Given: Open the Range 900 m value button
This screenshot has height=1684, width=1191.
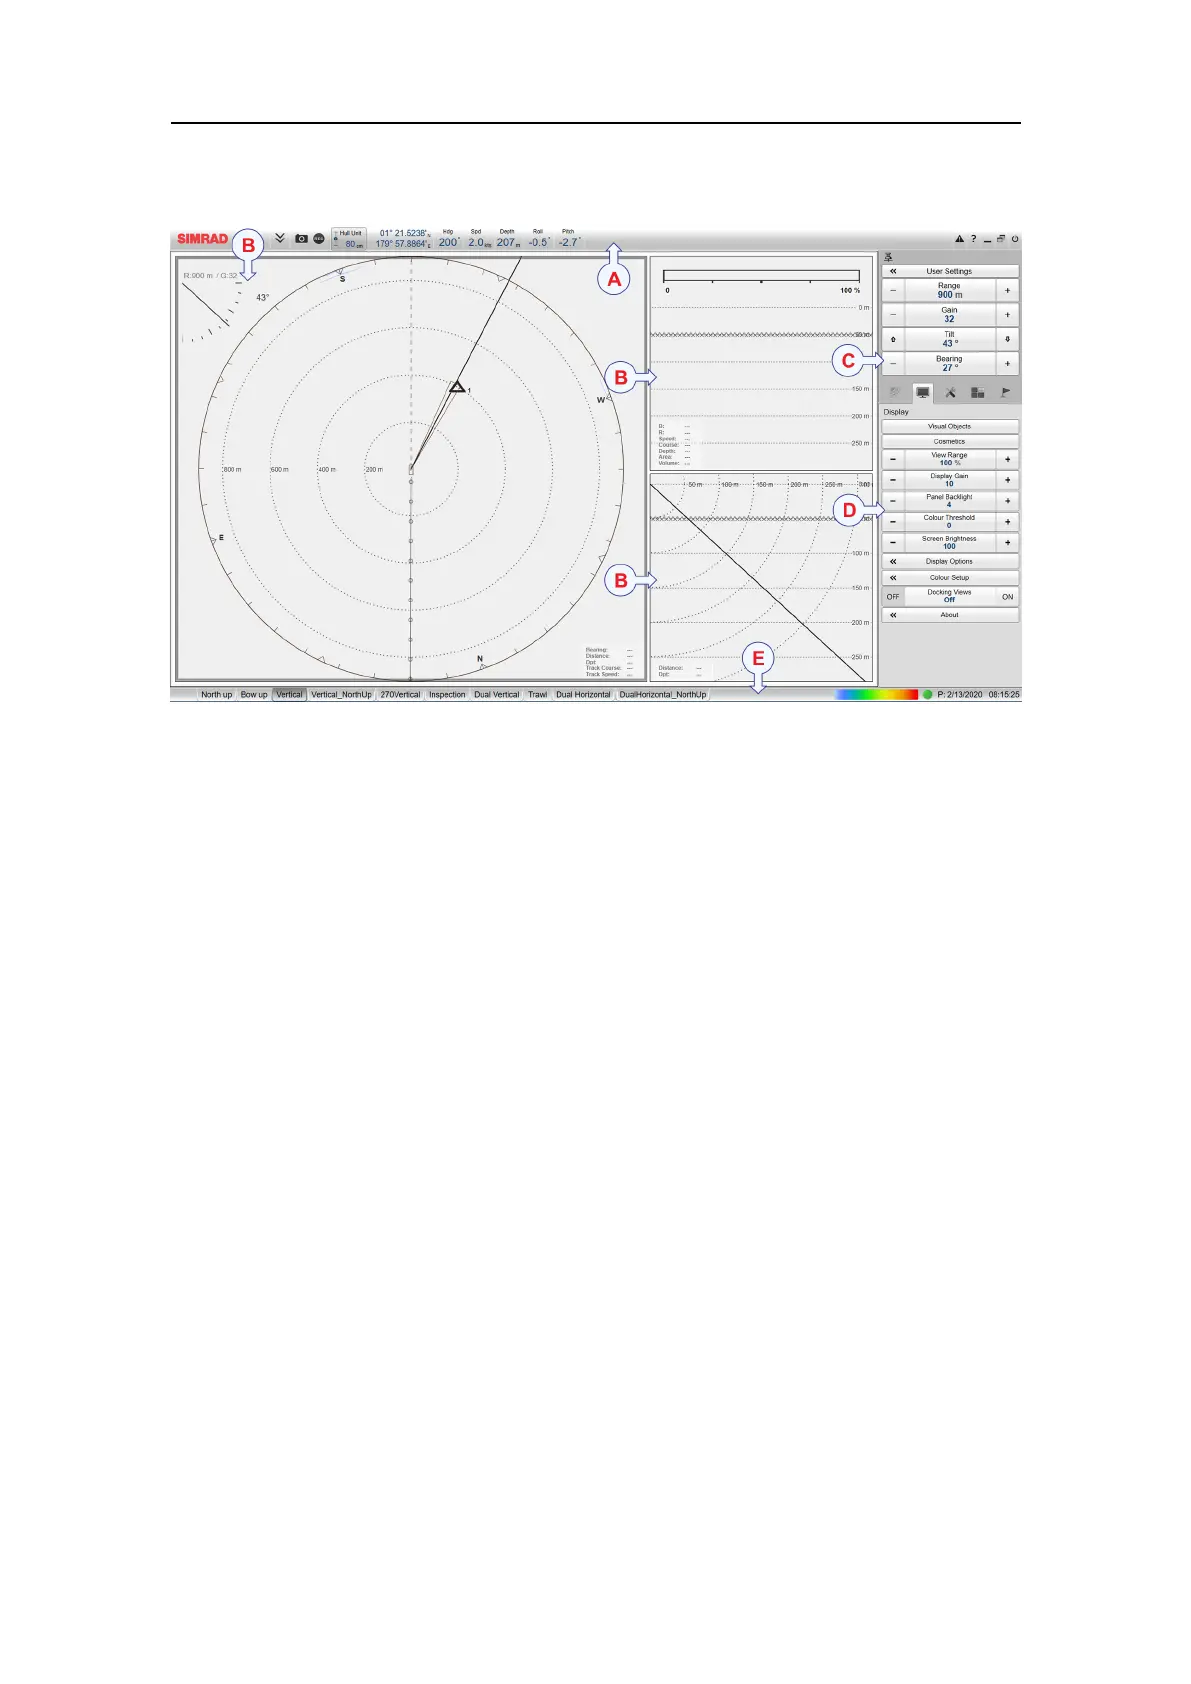Looking at the screenshot, I should (x=950, y=290).
